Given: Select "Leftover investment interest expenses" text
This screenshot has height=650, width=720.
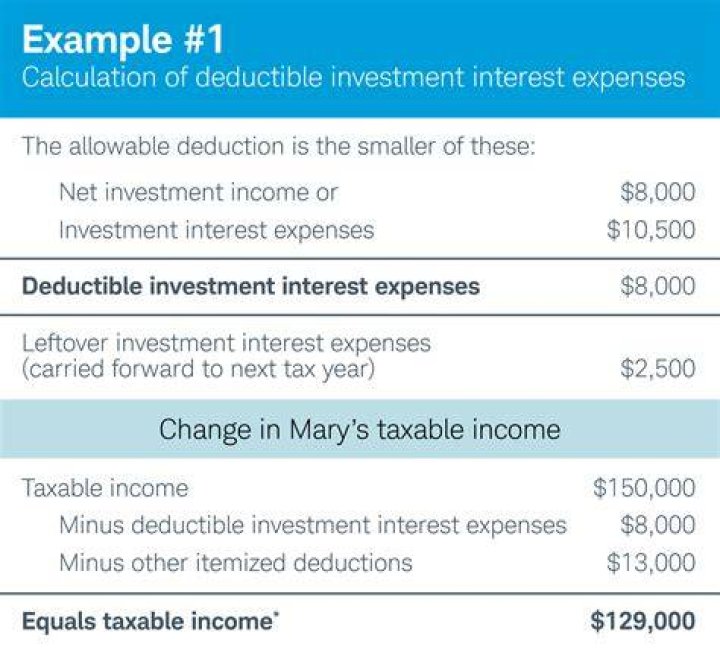Looking at the screenshot, I should 226,343.
